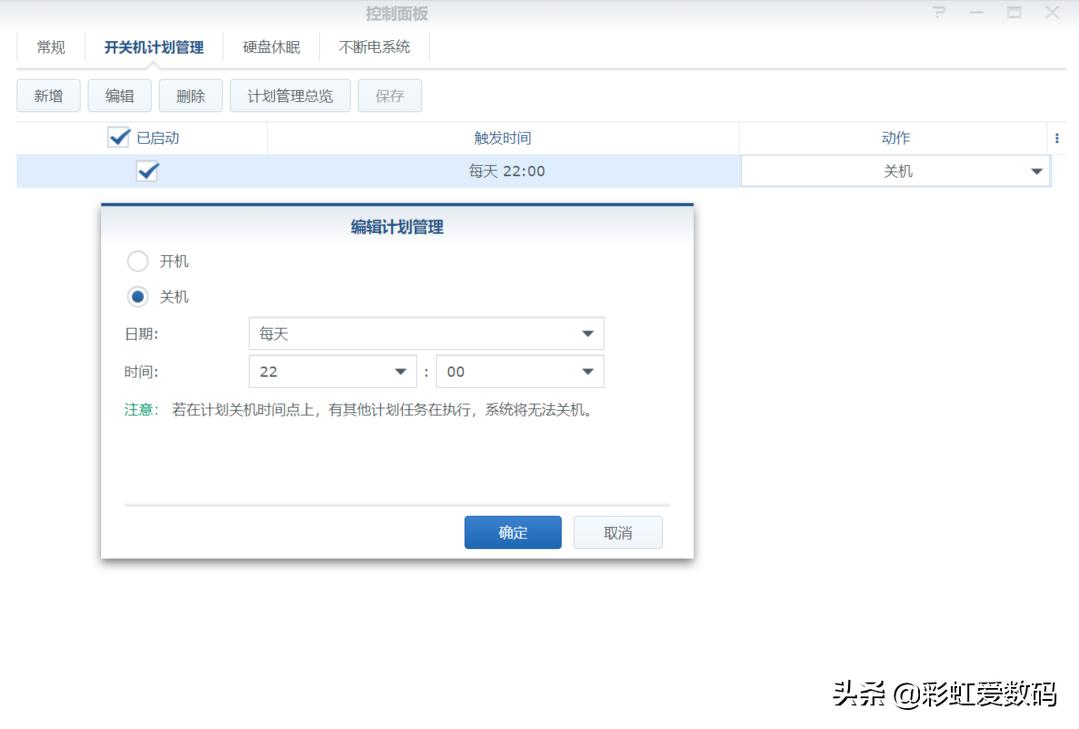Click the 保存 button in the toolbar
The image size is (1079, 729).
tap(389, 95)
